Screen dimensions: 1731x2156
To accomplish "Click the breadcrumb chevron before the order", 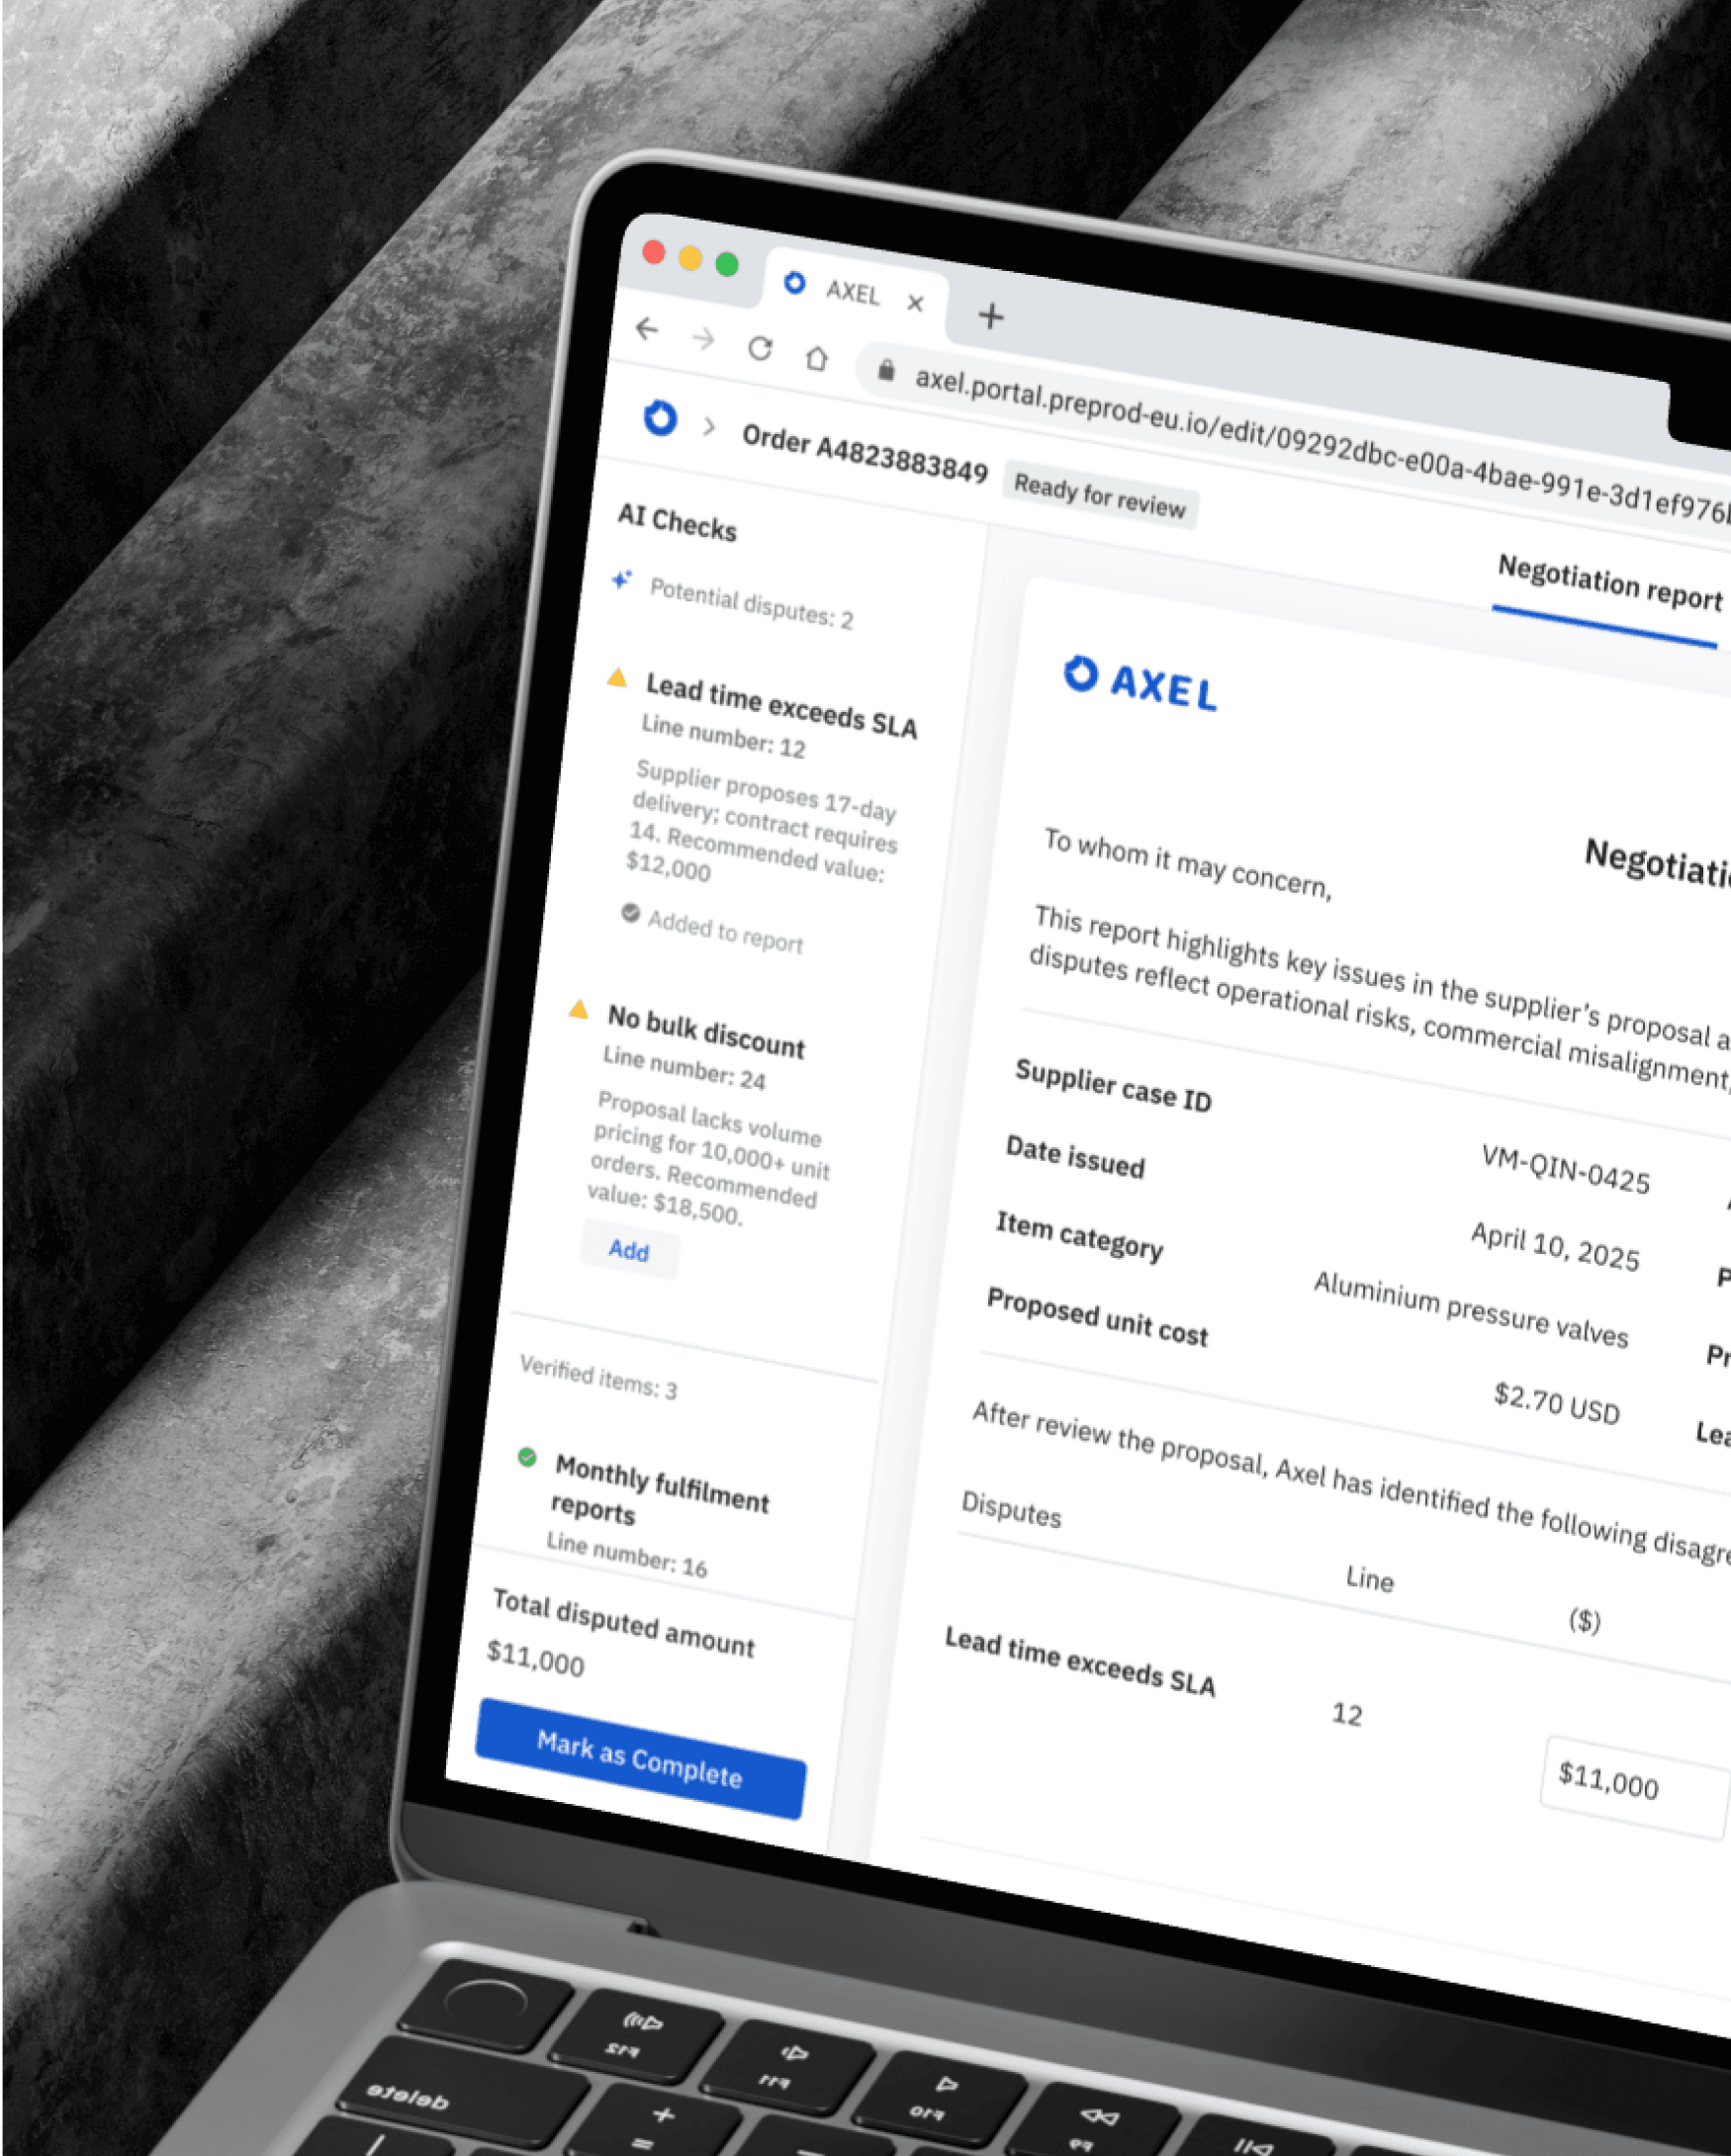I will tap(709, 427).
